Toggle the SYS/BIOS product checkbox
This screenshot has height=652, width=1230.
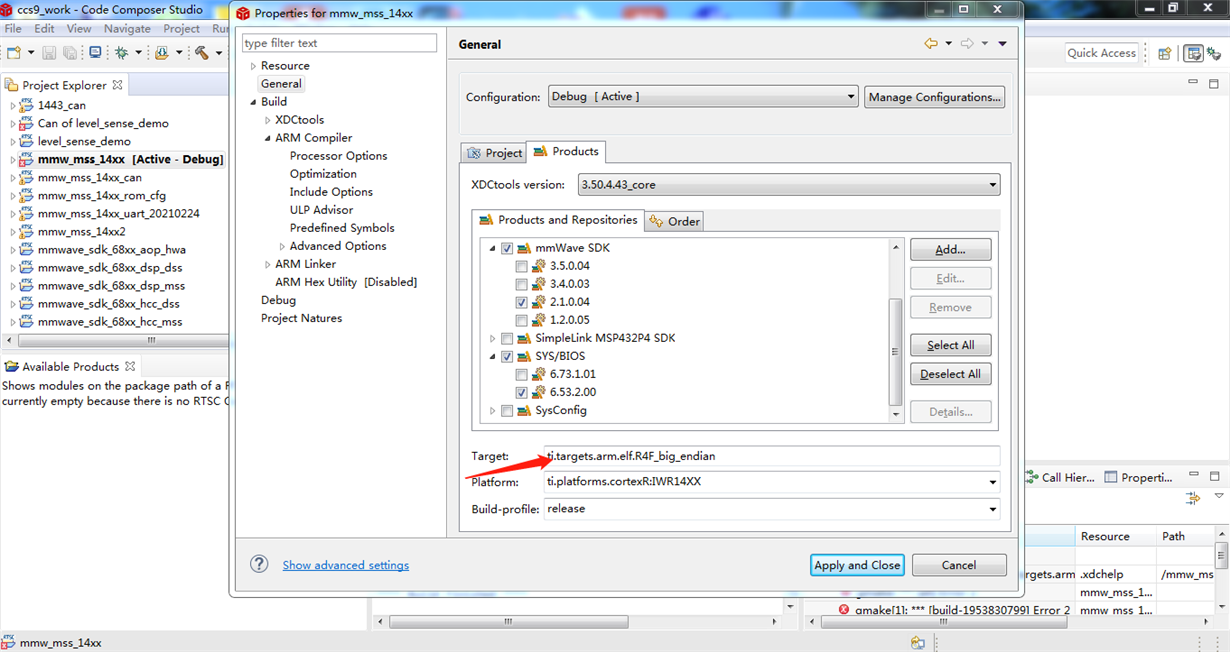tap(507, 356)
